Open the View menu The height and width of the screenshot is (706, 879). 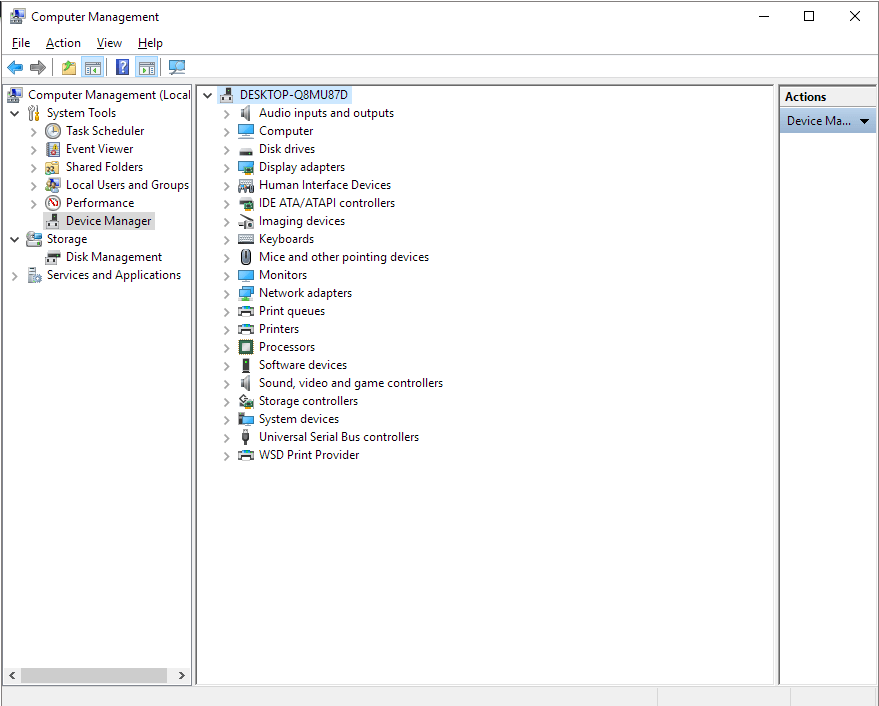click(x=109, y=43)
